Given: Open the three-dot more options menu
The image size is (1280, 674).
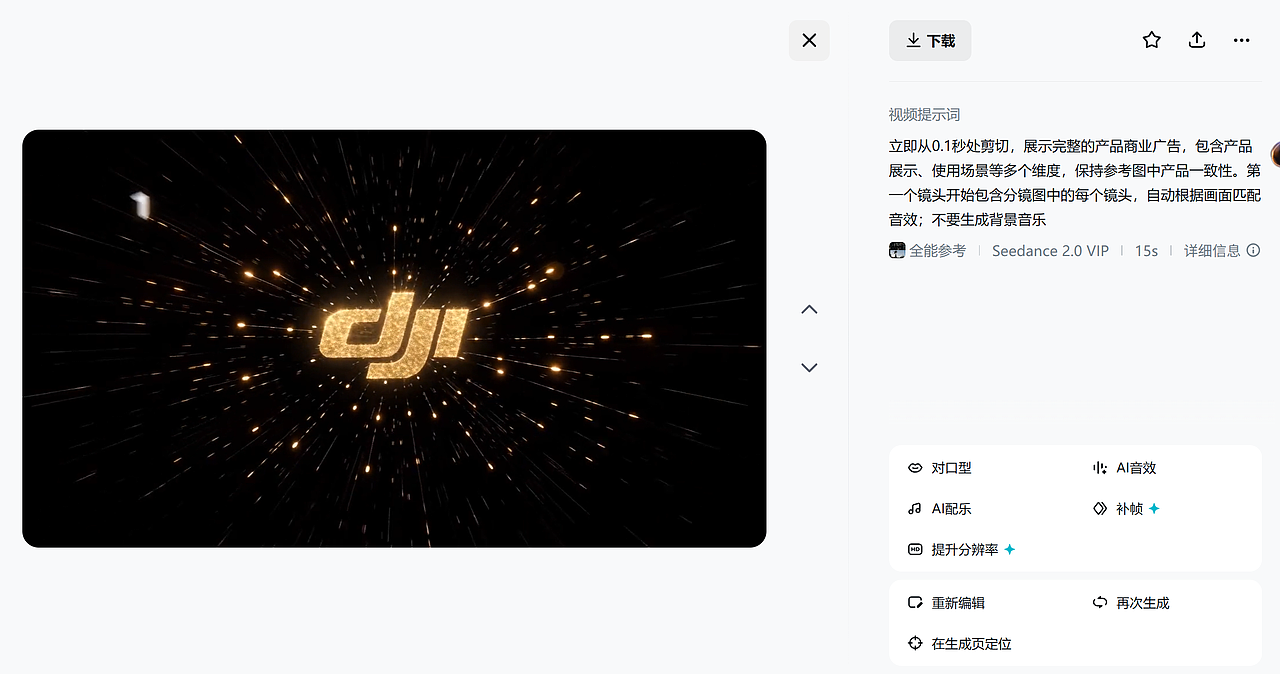Looking at the screenshot, I should pyautogui.click(x=1242, y=40).
